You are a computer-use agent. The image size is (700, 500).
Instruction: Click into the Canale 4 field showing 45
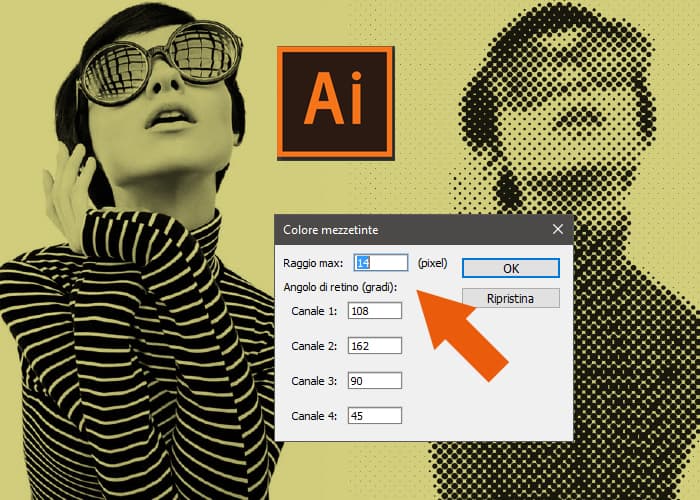375,416
